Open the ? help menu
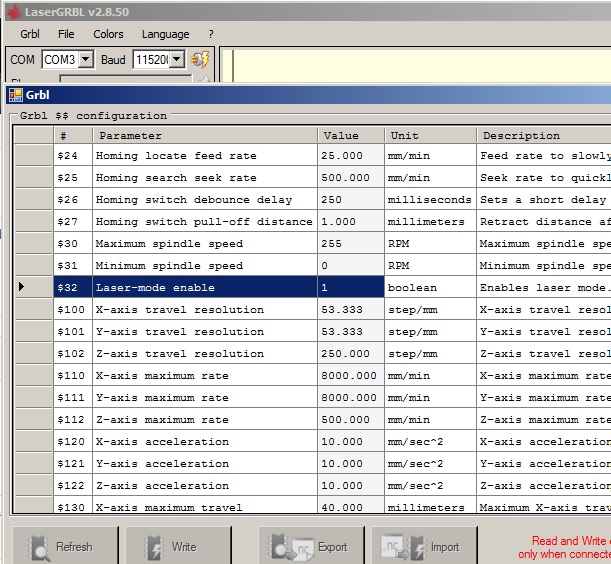The width and height of the screenshot is (611, 564). (211, 34)
